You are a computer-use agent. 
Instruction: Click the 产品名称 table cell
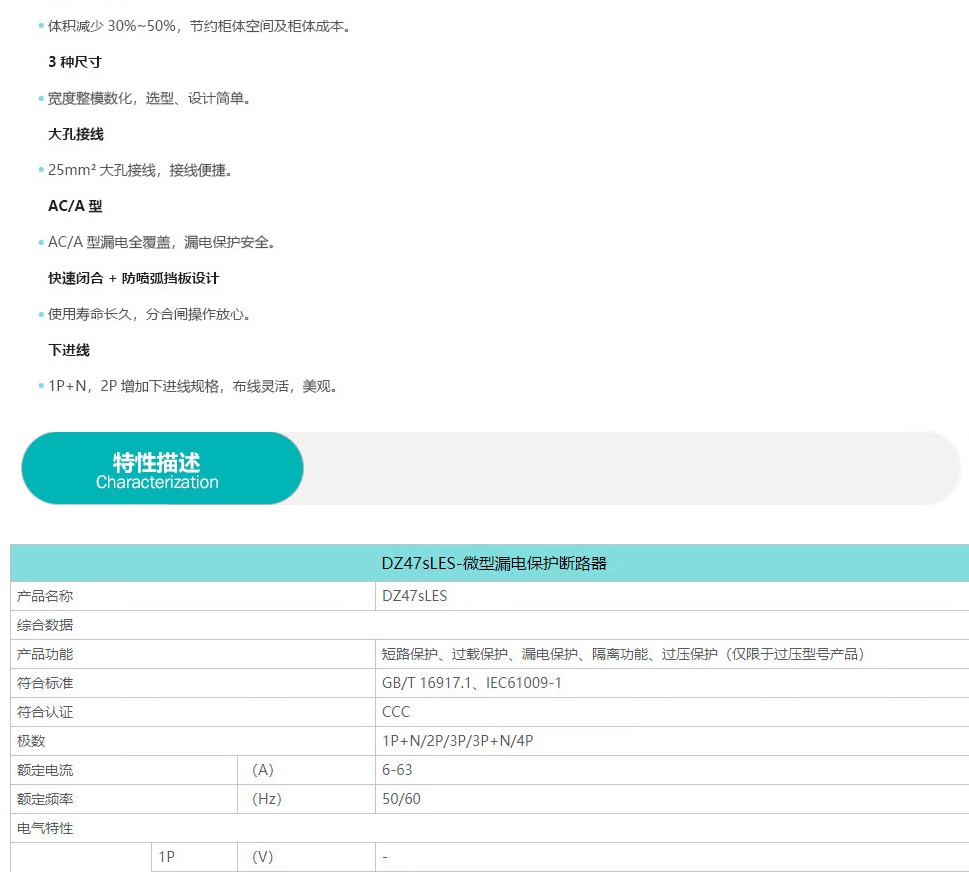point(45,596)
